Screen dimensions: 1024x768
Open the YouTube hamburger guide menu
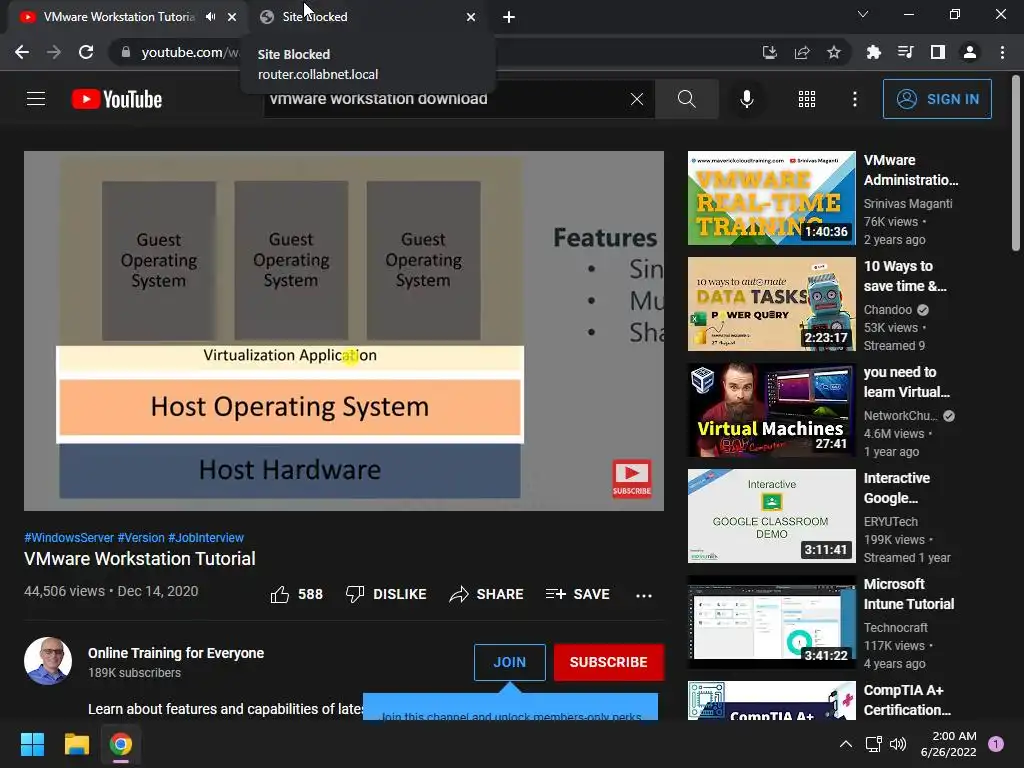[x=36, y=99]
